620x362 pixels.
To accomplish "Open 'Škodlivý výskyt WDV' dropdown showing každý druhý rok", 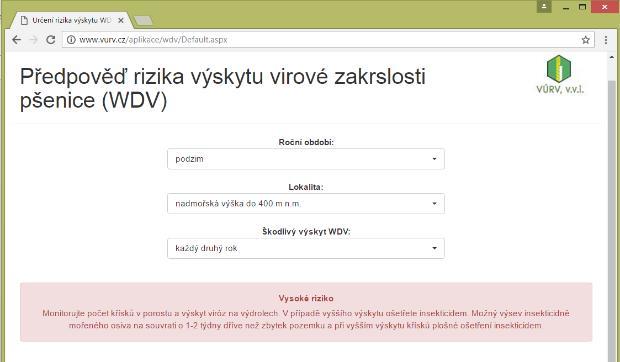I will 306,248.
